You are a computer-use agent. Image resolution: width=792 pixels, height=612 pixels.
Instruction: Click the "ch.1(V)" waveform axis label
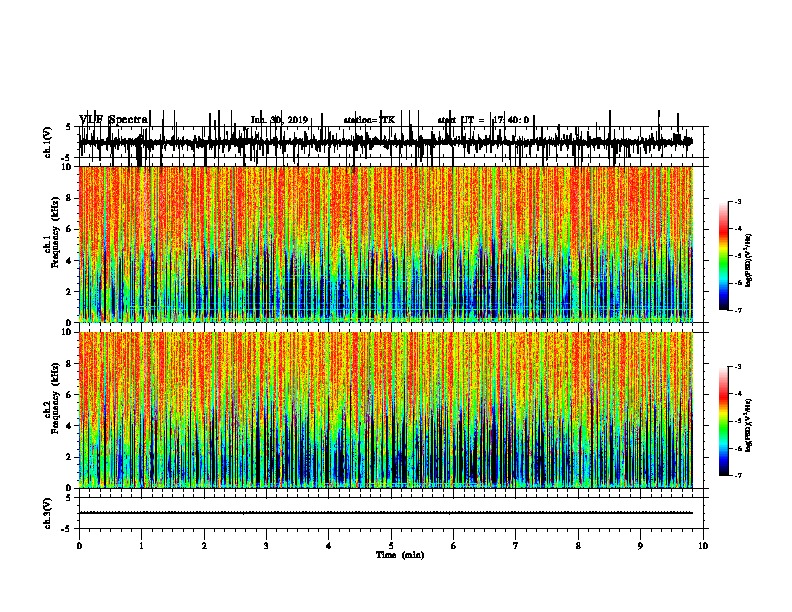tap(48, 142)
